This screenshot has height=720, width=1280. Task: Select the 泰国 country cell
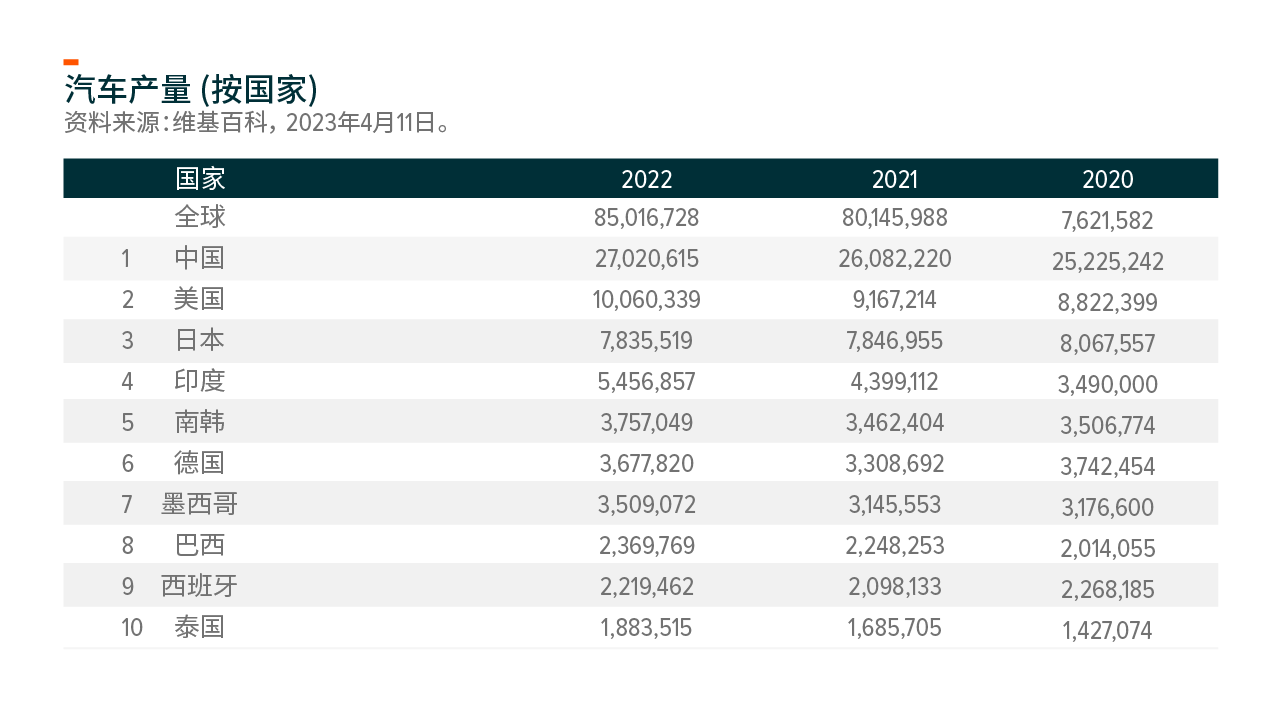(x=200, y=627)
